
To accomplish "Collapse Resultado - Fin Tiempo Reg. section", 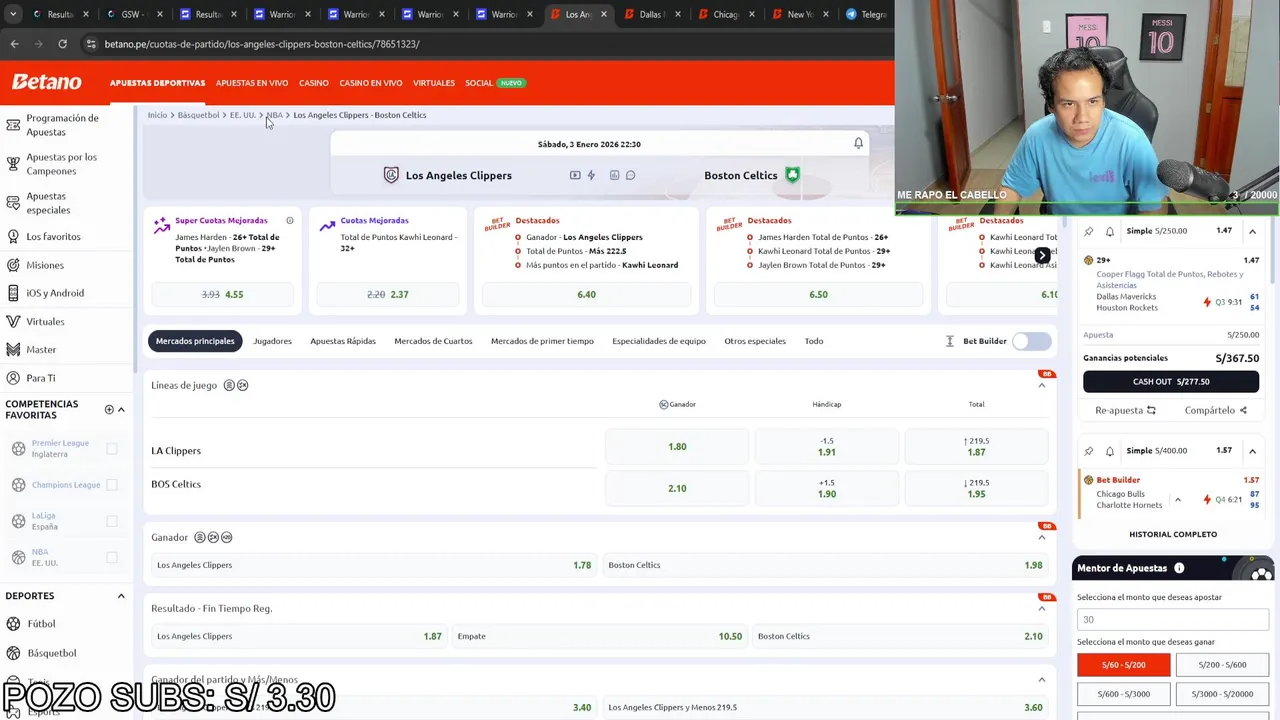I will tap(1041, 608).
